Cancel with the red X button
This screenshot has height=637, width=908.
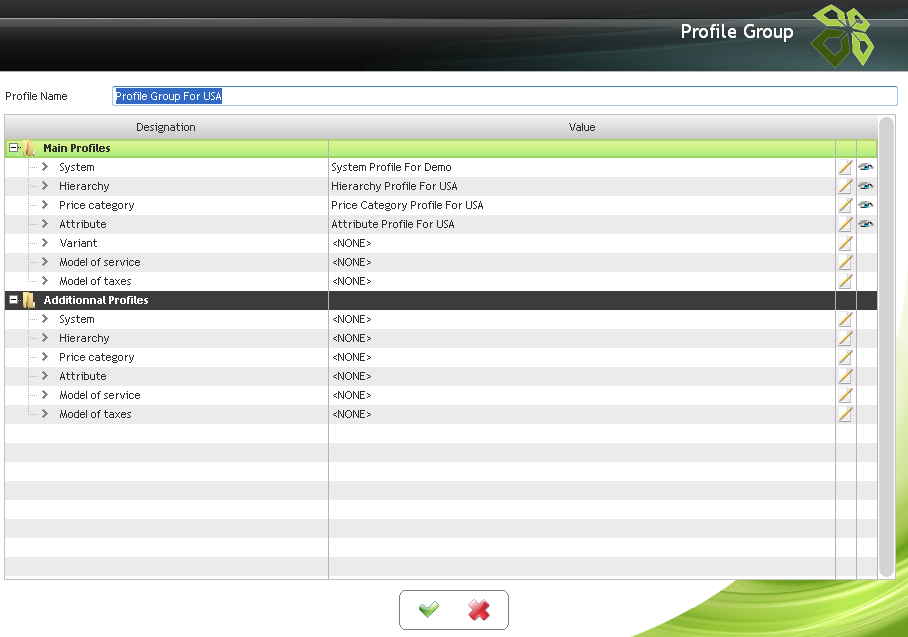coord(479,610)
